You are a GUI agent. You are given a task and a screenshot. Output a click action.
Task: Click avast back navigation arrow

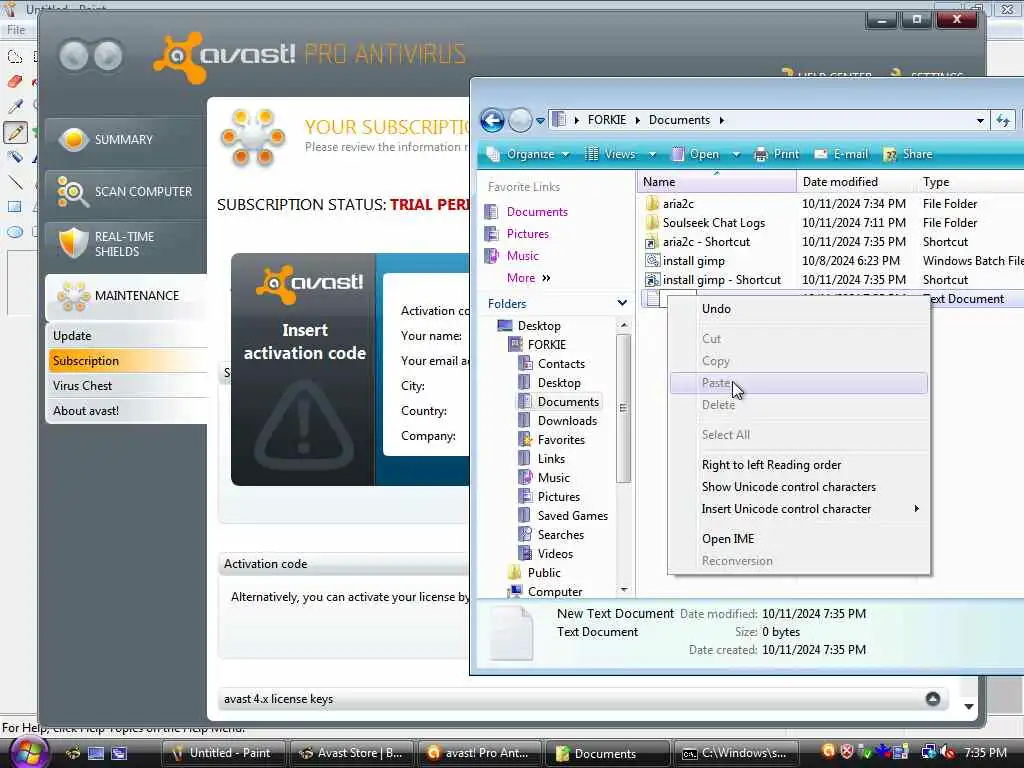click(x=73, y=56)
